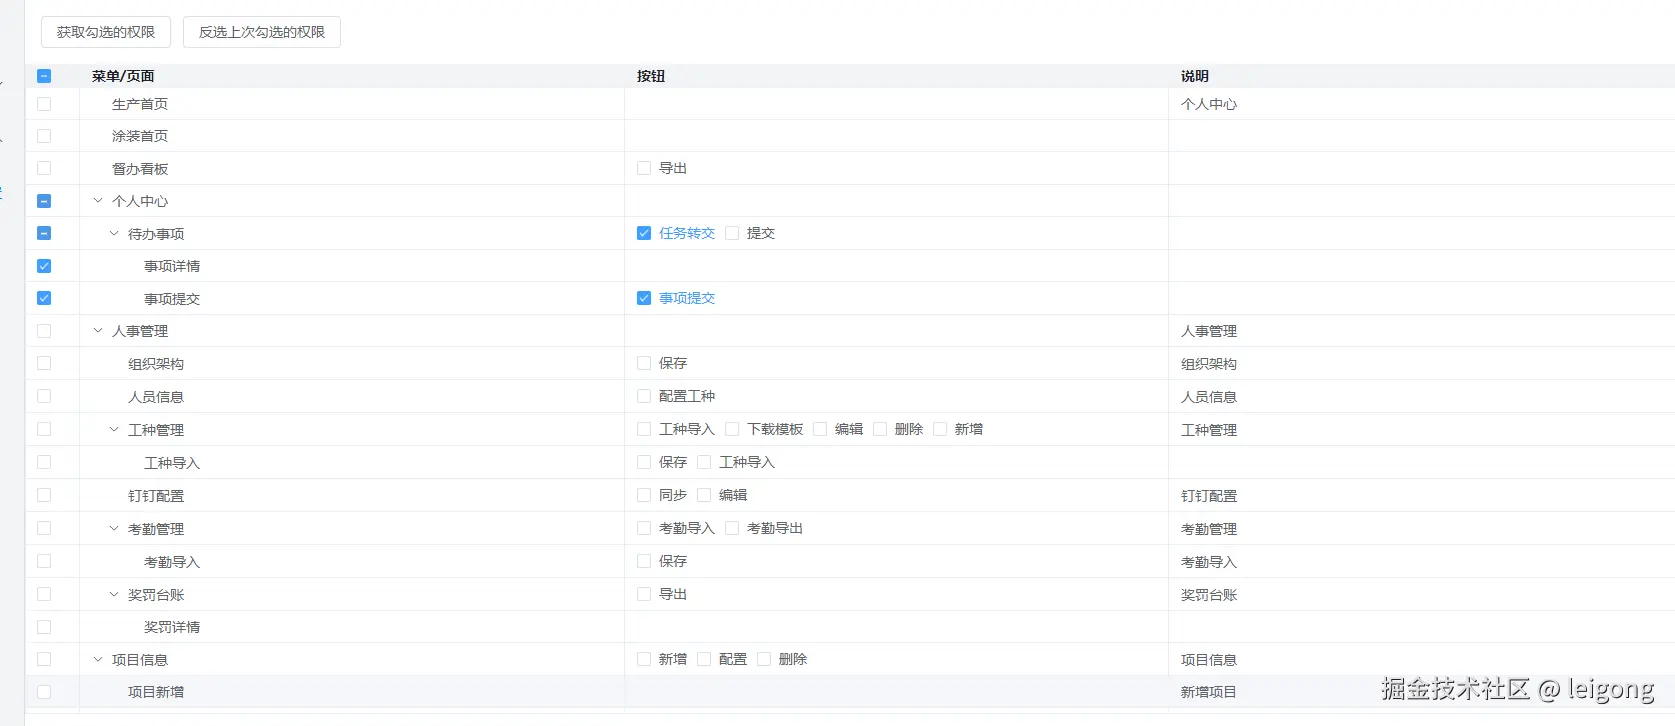The width and height of the screenshot is (1675, 726).
Task: Collapse the 奖罚台账 tree node
Action: pos(114,594)
